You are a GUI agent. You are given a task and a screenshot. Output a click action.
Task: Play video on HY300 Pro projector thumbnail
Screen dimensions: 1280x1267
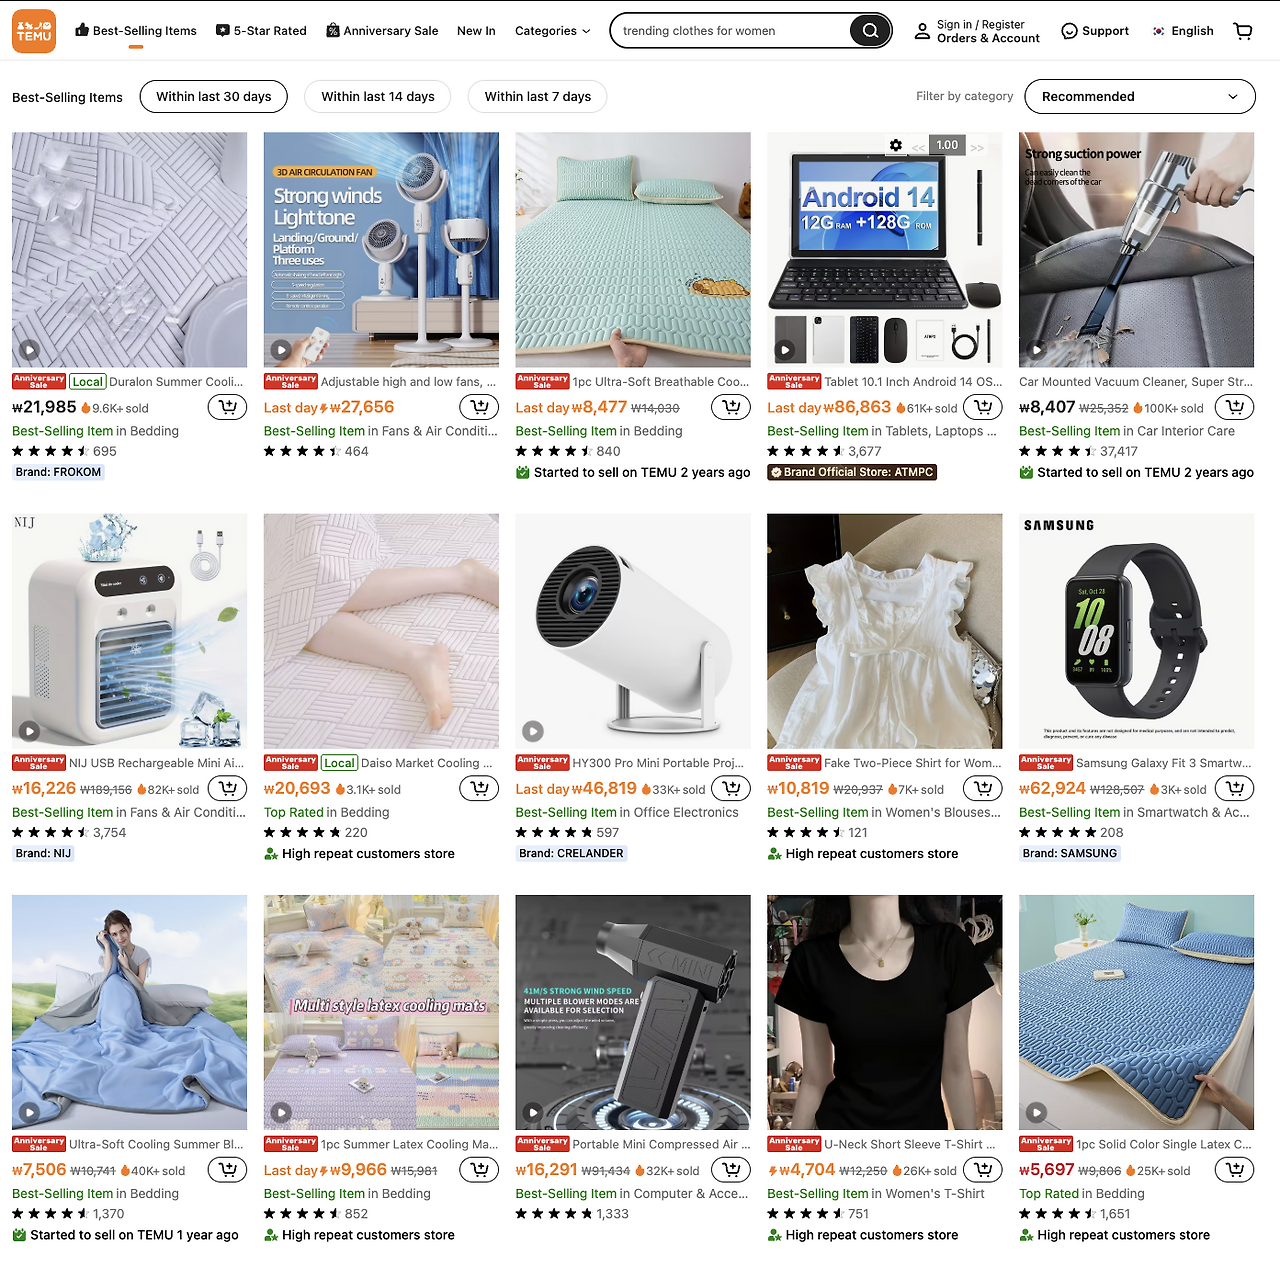533,731
